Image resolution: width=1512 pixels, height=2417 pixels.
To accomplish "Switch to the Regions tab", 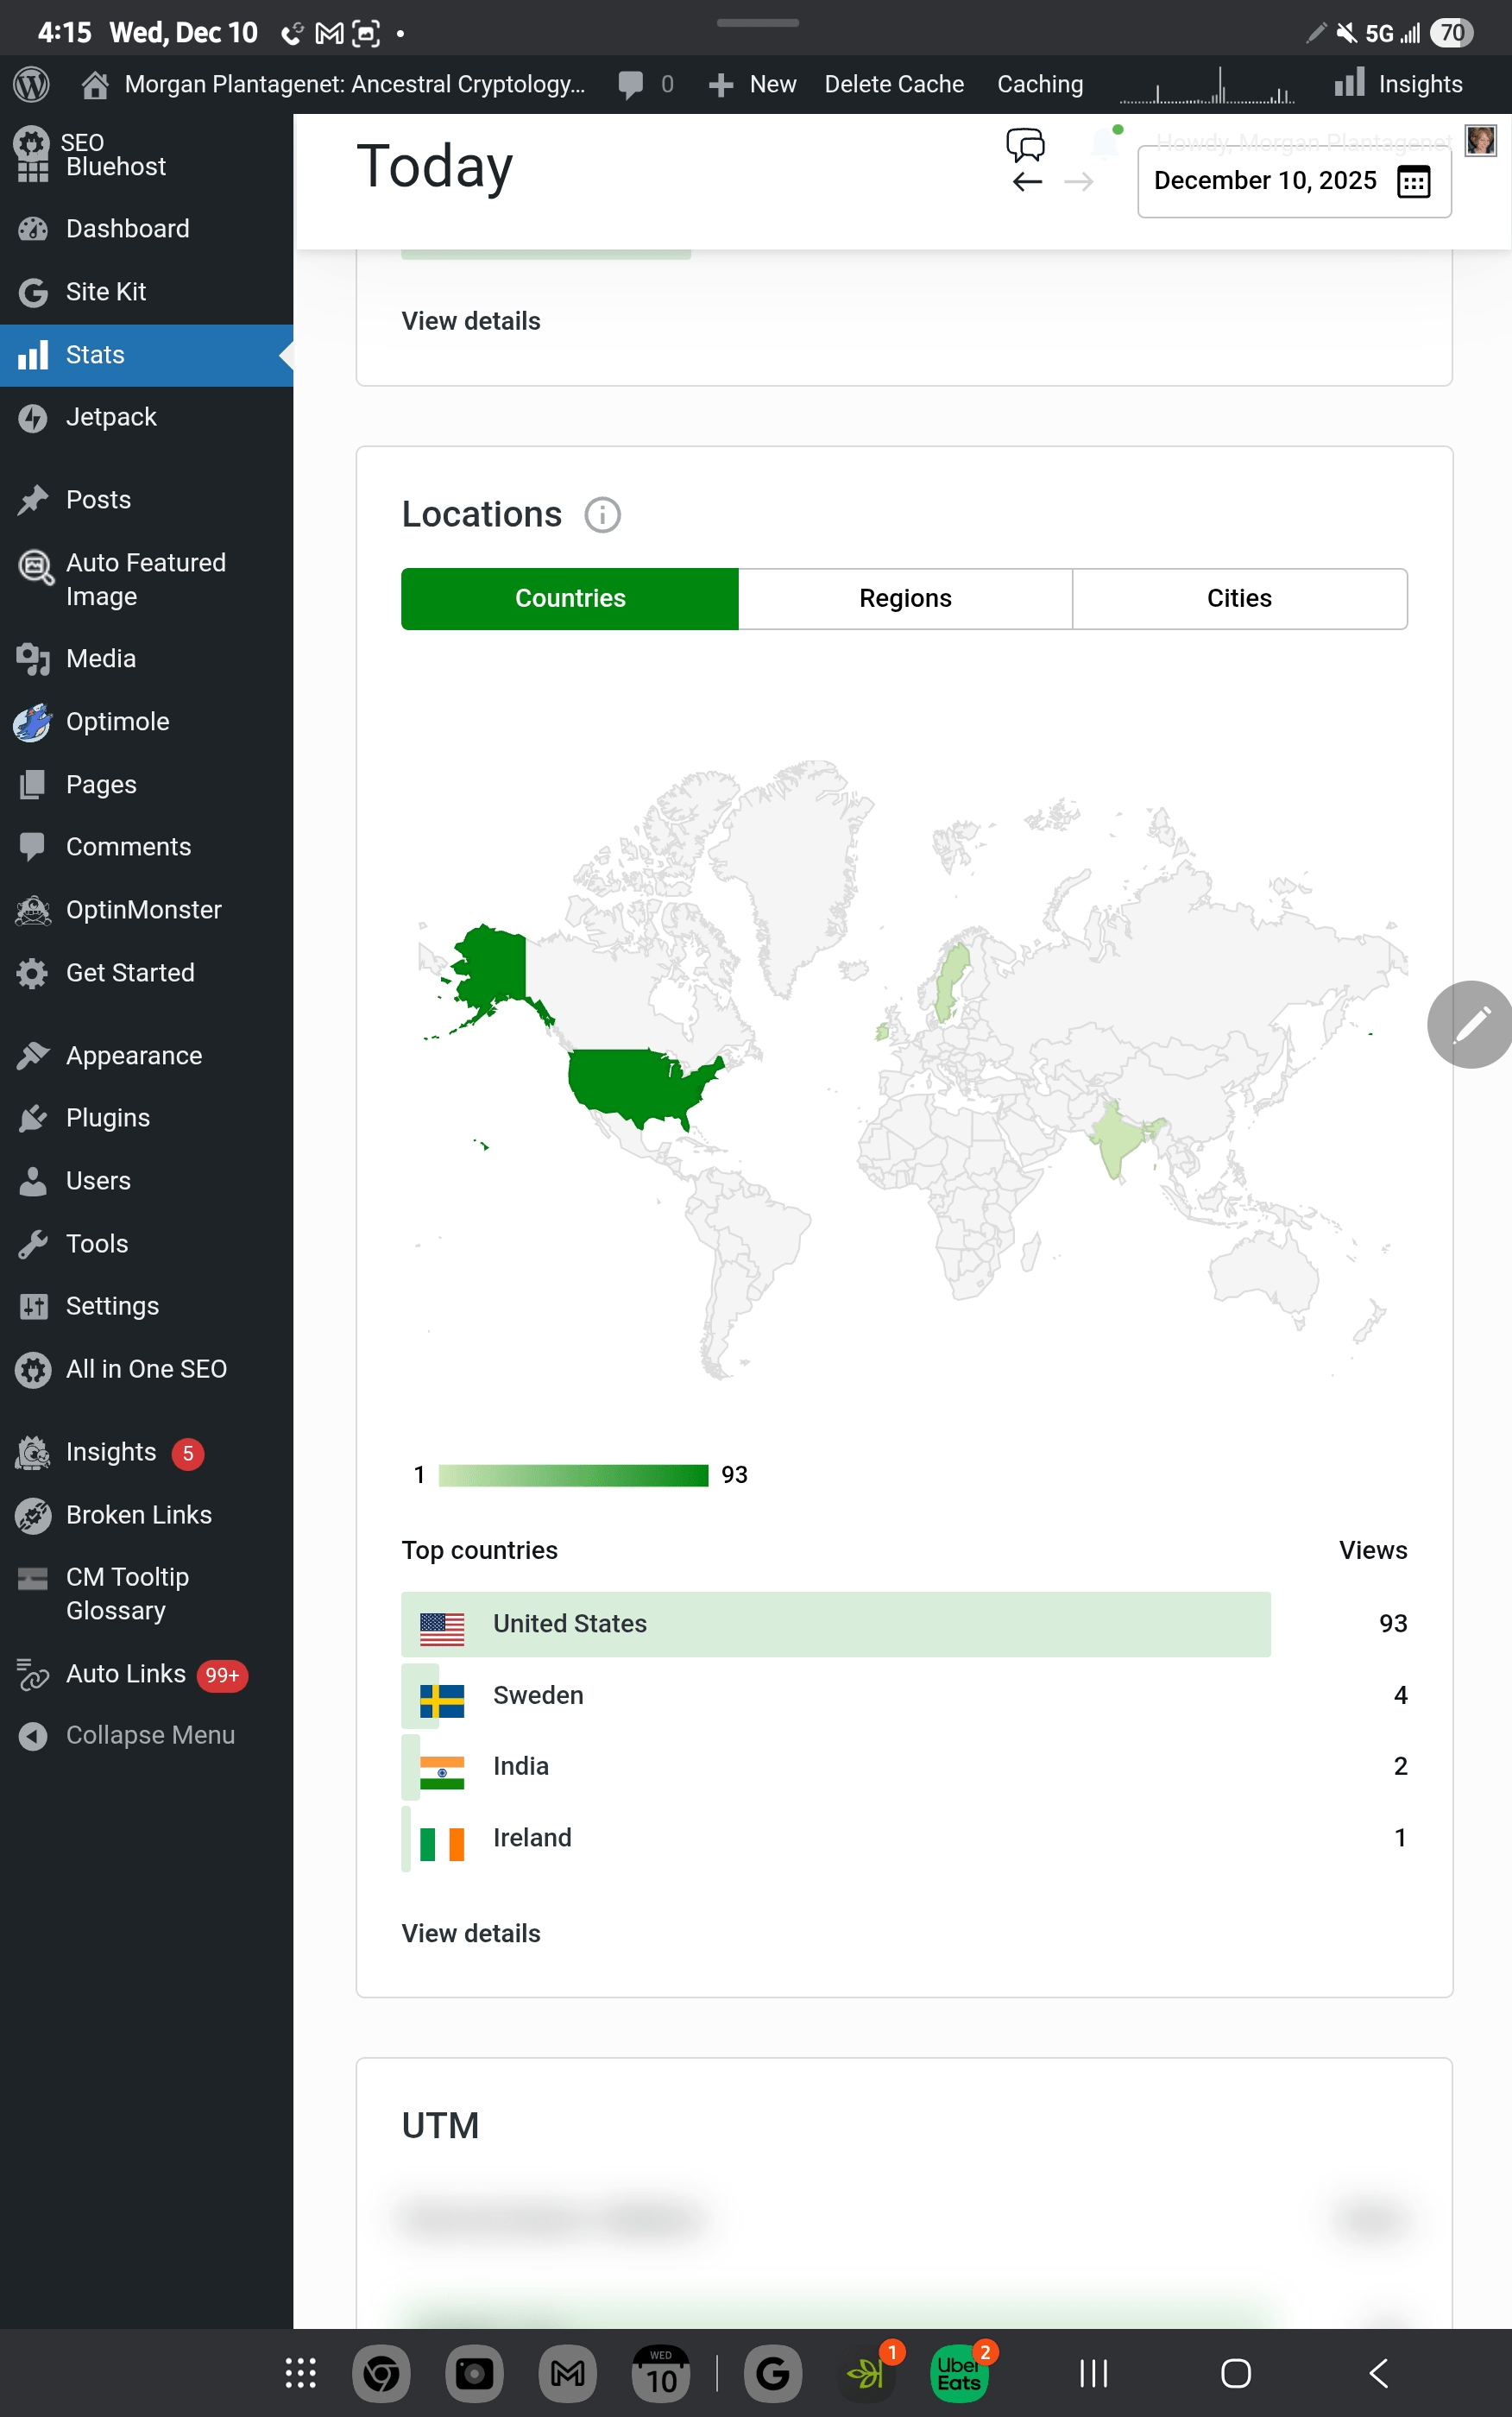I will (905, 598).
